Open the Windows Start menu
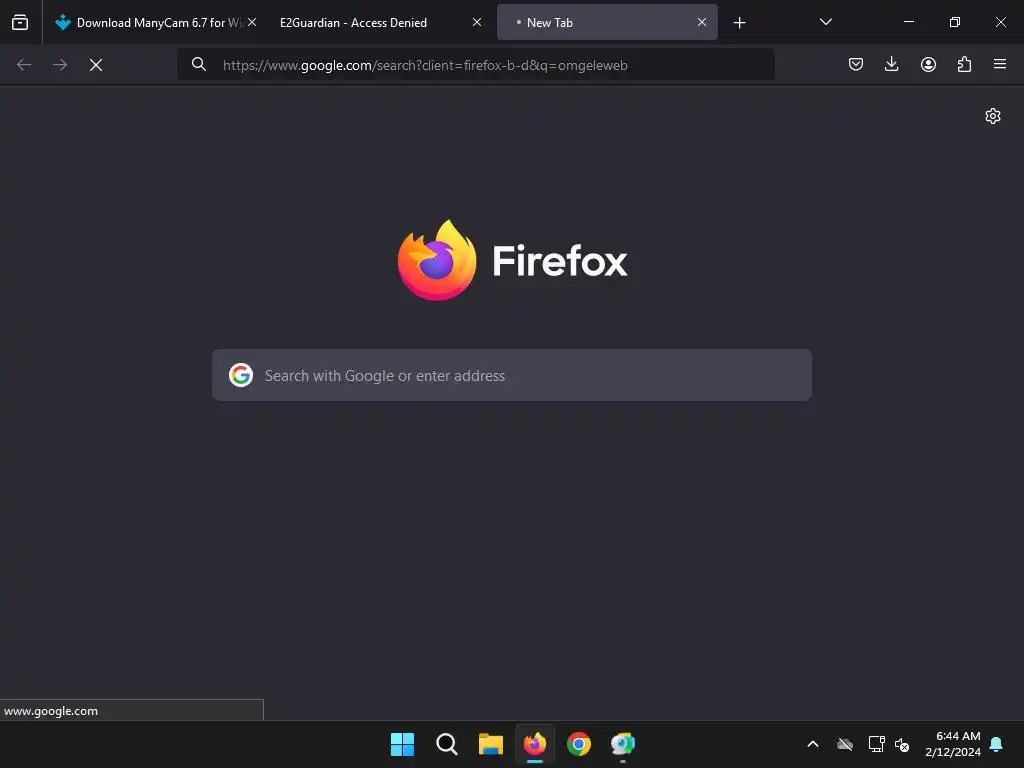The width and height of the screenshot is (1024, 768). click(x=402, y=744)
